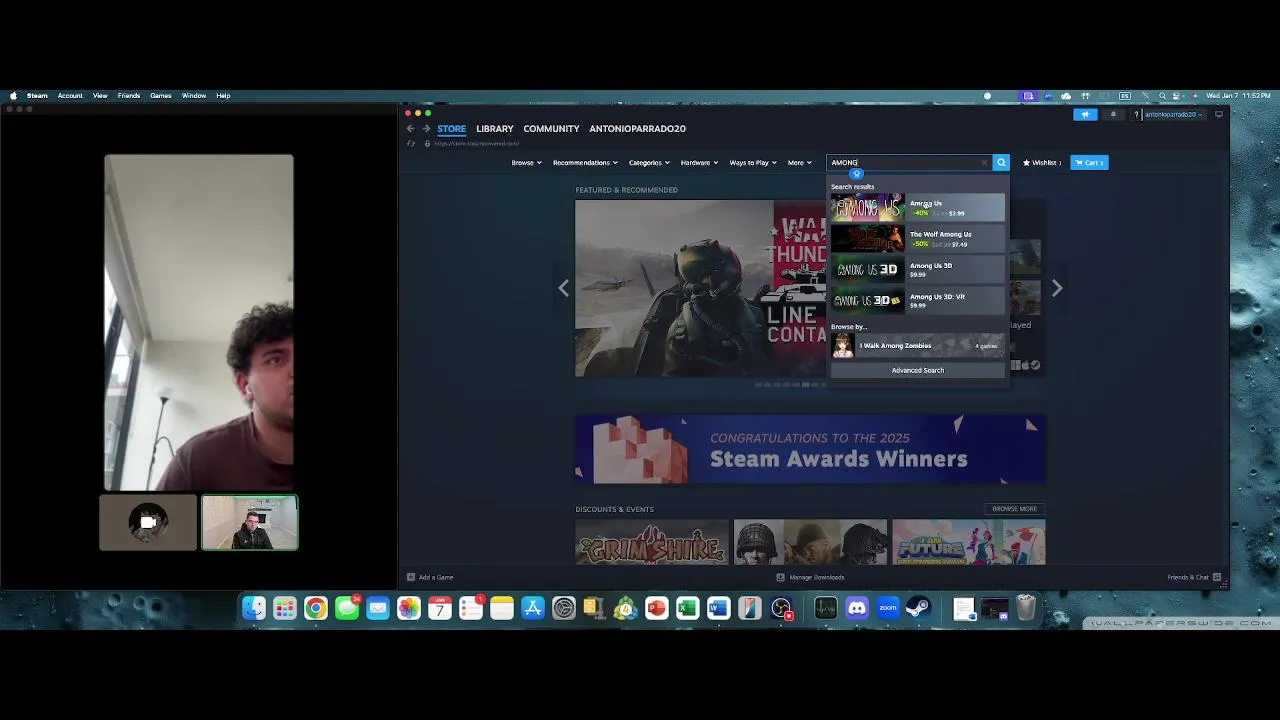Go back with Steam's left arrow
The image size is (1280, 720).
[410, 129]
